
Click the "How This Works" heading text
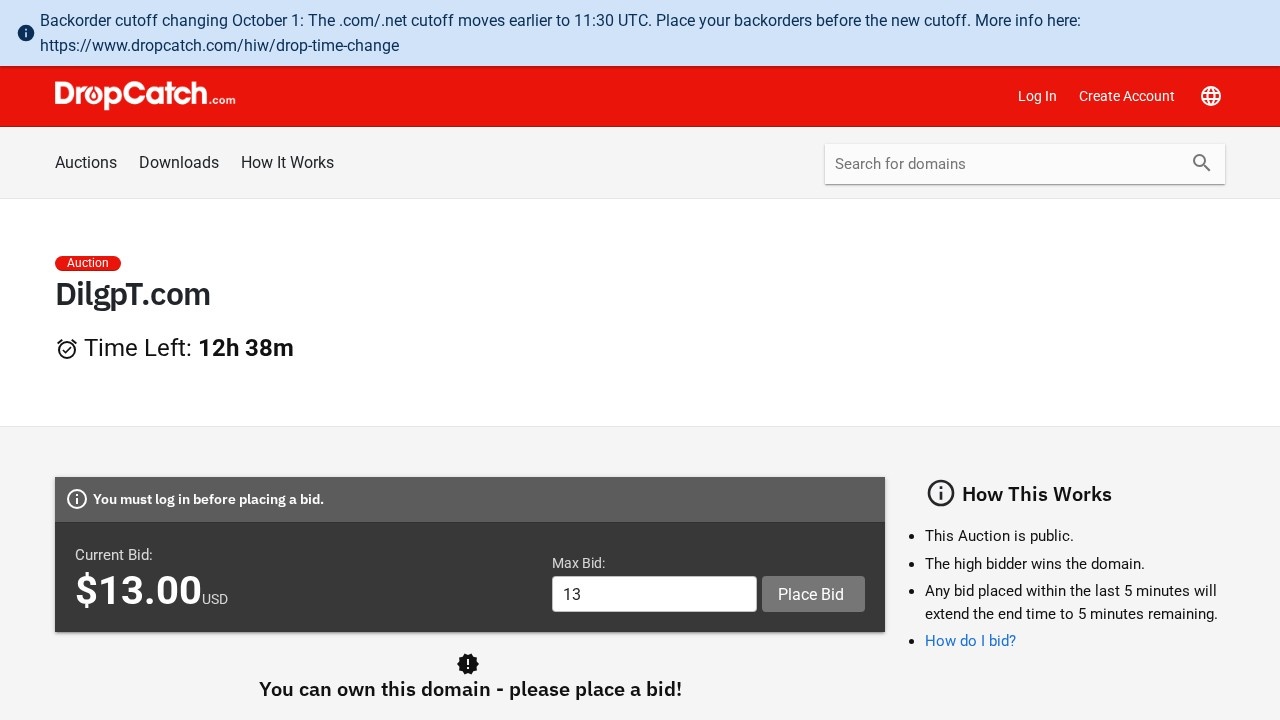(1037, 494)
